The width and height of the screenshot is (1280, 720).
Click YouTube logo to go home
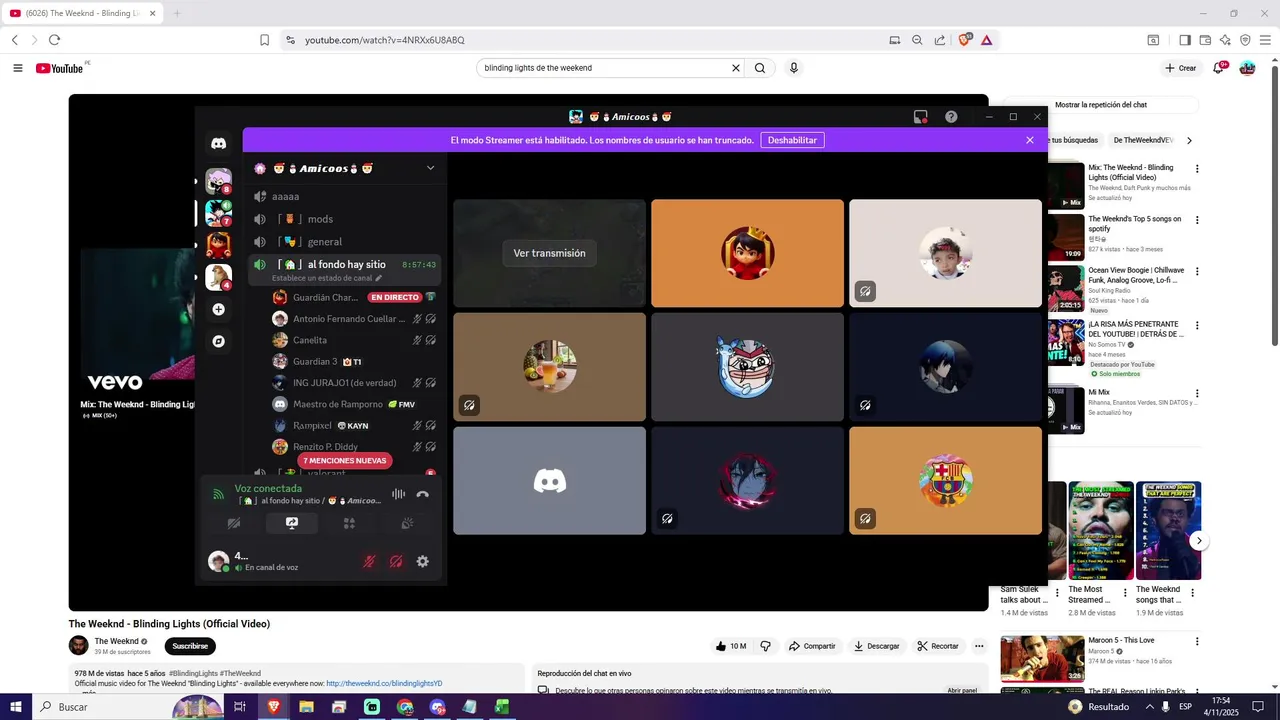tap(60, 68)
